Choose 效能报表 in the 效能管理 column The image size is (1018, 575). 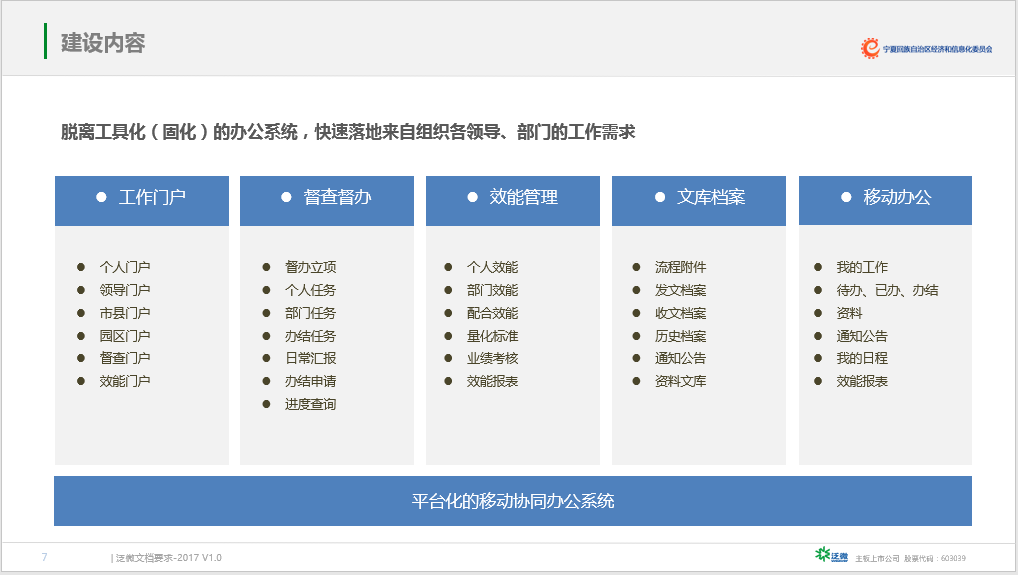(492, 381)
